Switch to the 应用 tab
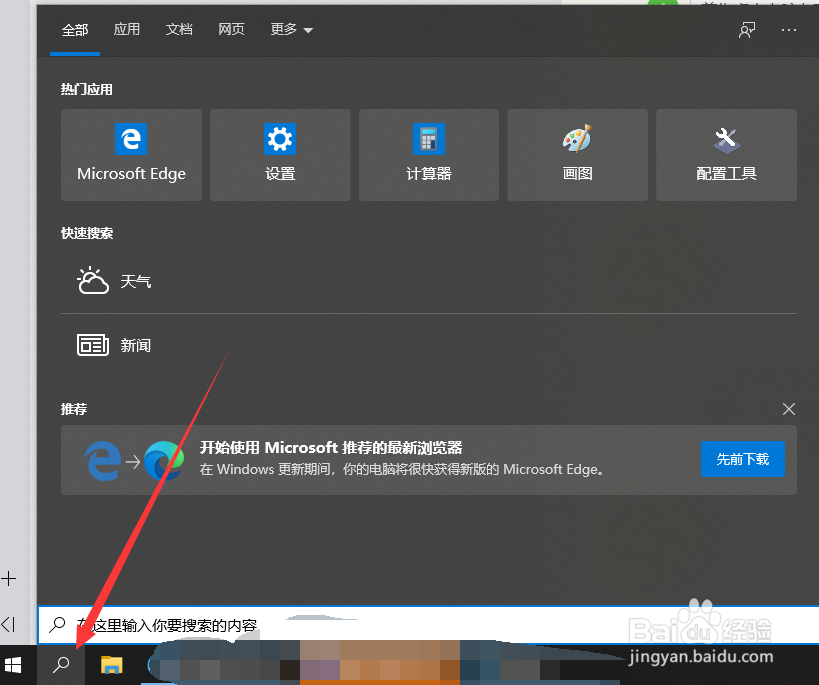The height and width of the screenshot is (685, 819). (x=126, y=29)
